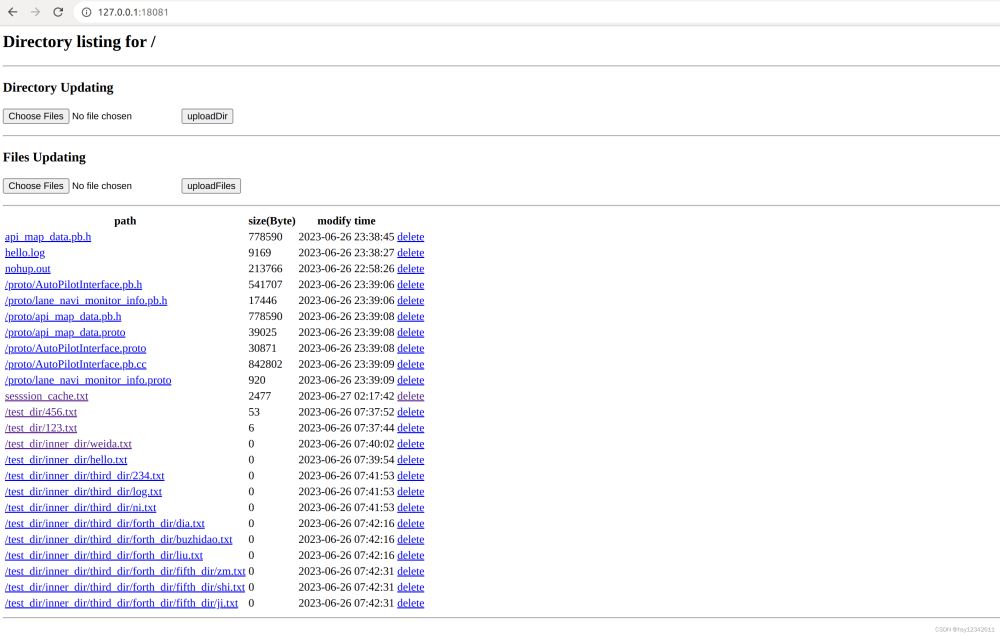Open the third_dir/234.txt link
Viewport: 1000px width, 636px height.
click(x=85, y=476)
